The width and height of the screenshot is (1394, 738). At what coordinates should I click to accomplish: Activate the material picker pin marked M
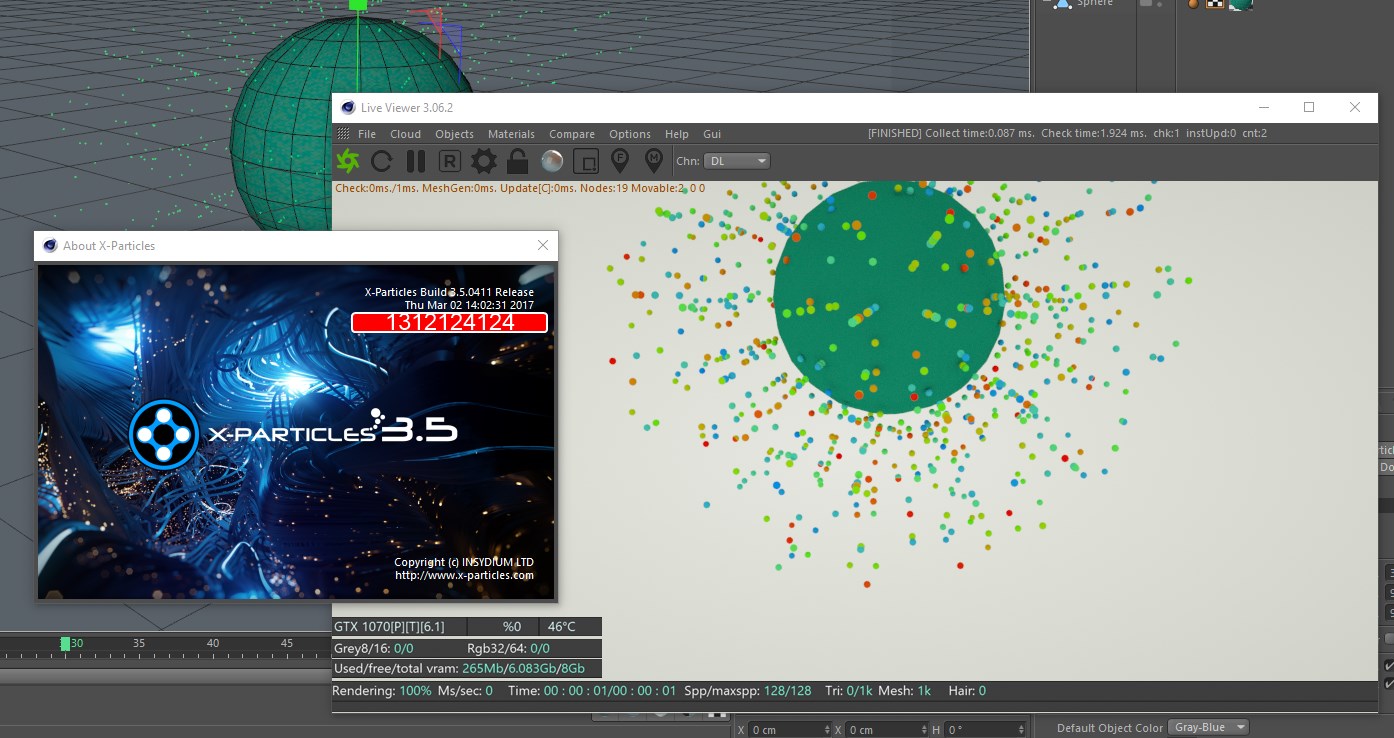(654, 159)
